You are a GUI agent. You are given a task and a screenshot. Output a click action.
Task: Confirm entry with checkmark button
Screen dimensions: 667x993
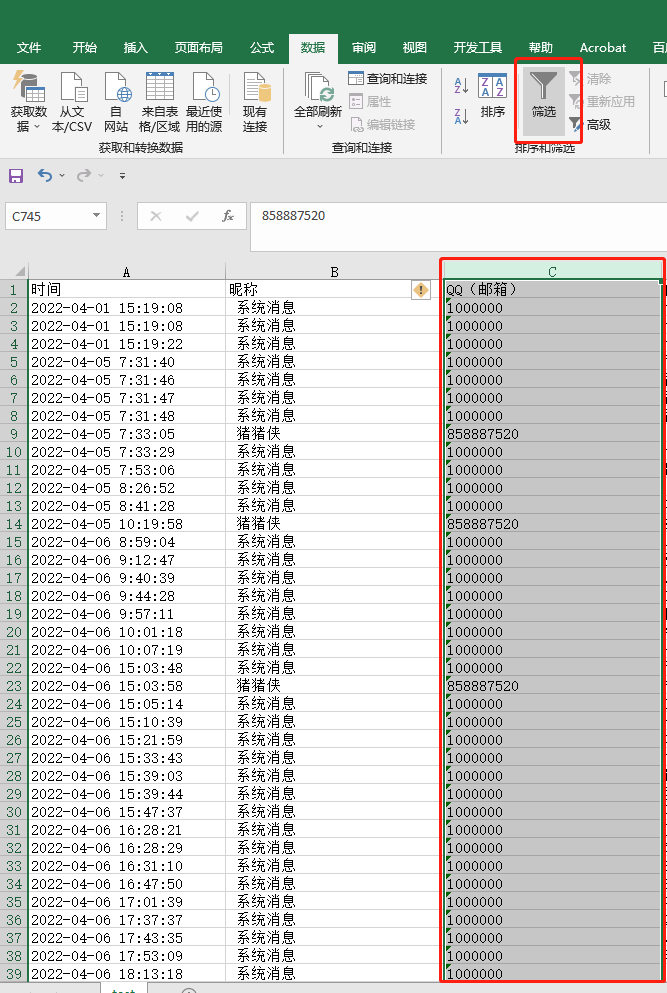pyautogui.click(x=192, y=217)
